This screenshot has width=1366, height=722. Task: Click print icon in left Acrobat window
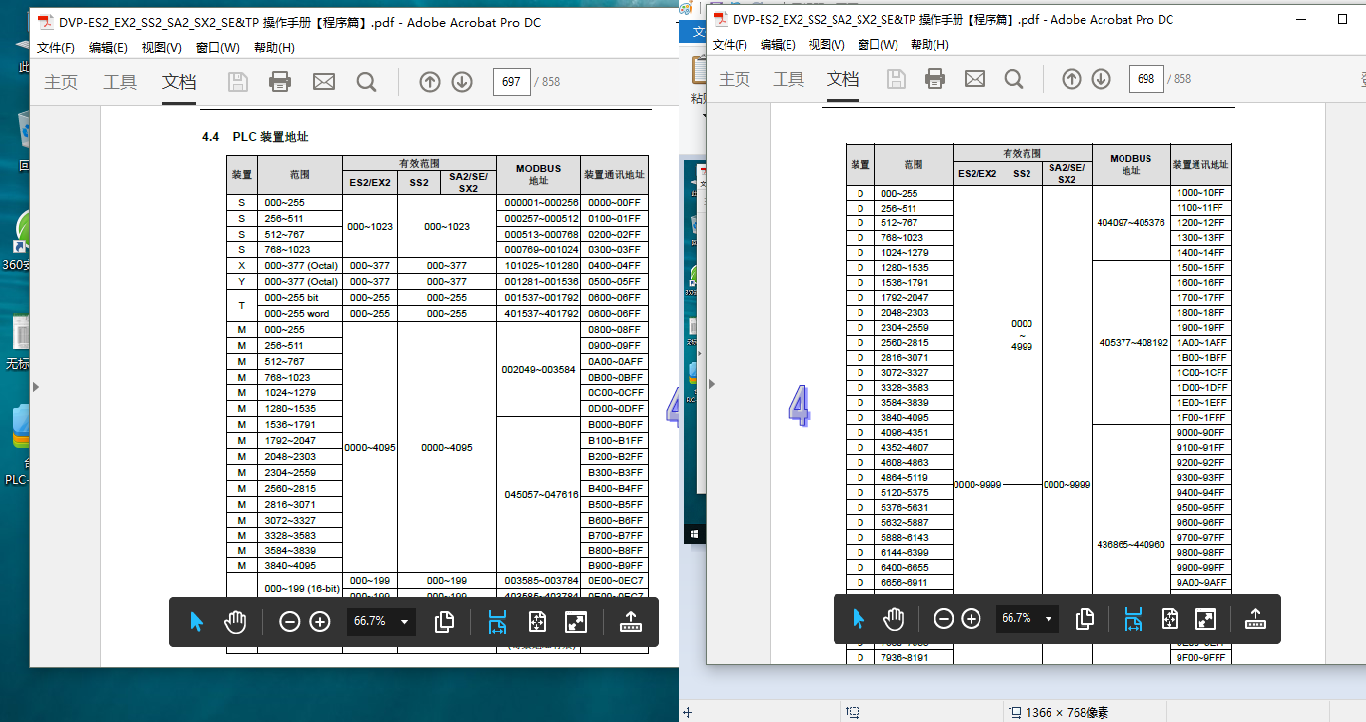pyautogui.click(x=279, y=82)
